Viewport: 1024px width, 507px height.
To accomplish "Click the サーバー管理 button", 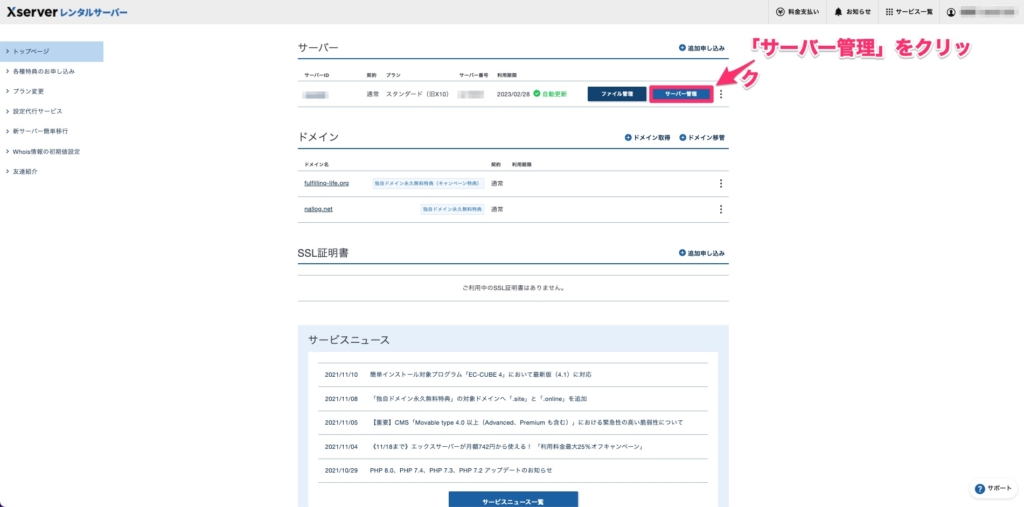I will pyautogui.click(x=680, y=94).
